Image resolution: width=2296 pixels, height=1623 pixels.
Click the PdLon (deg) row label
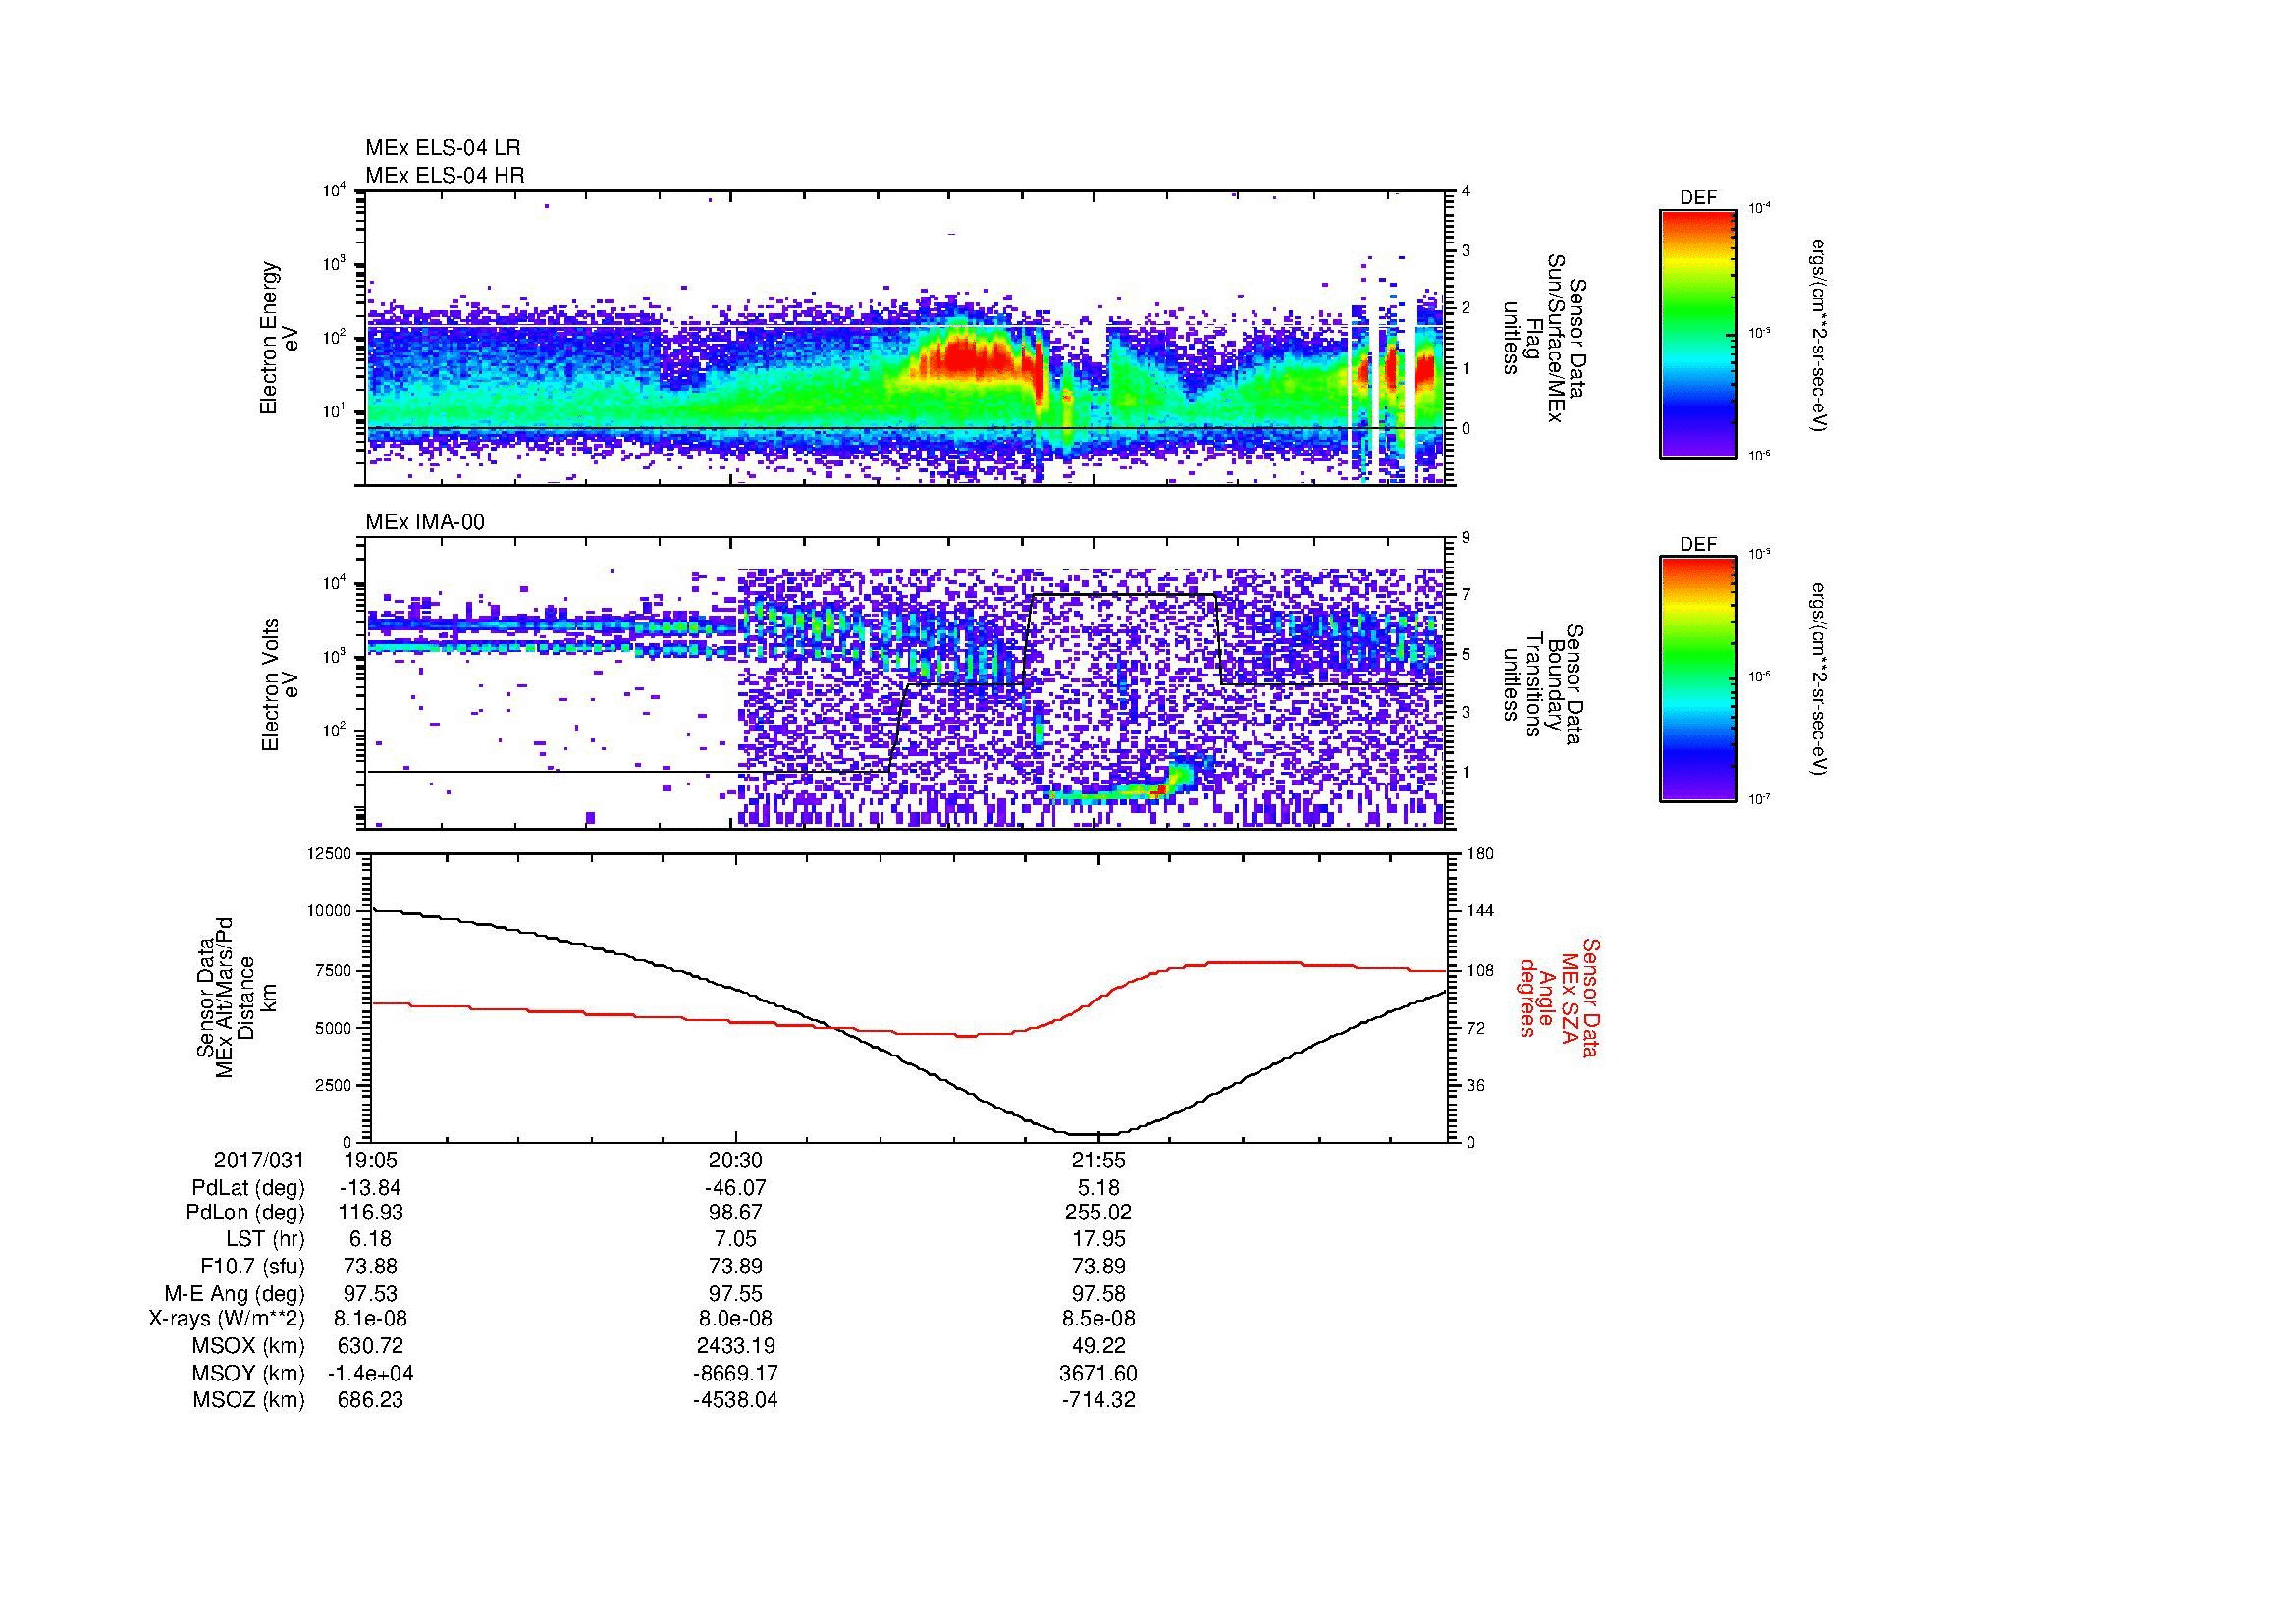[248, 1213]
